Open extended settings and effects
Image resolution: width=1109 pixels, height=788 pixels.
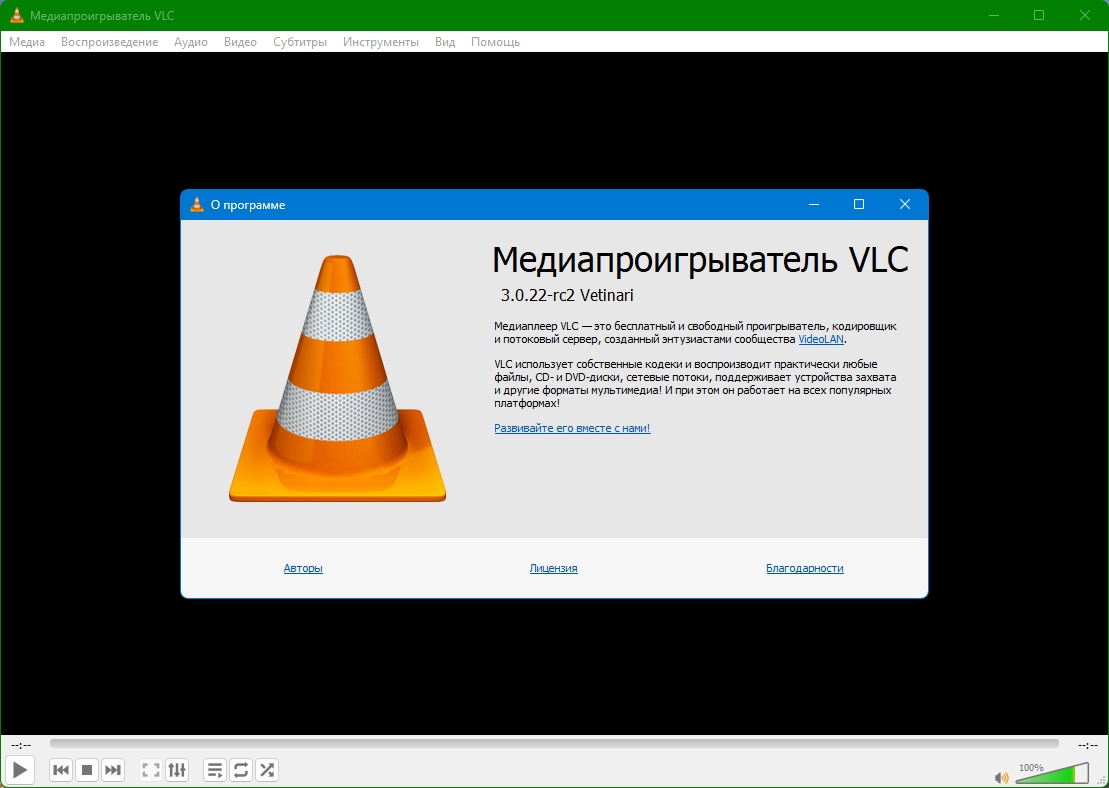[177, 770]
